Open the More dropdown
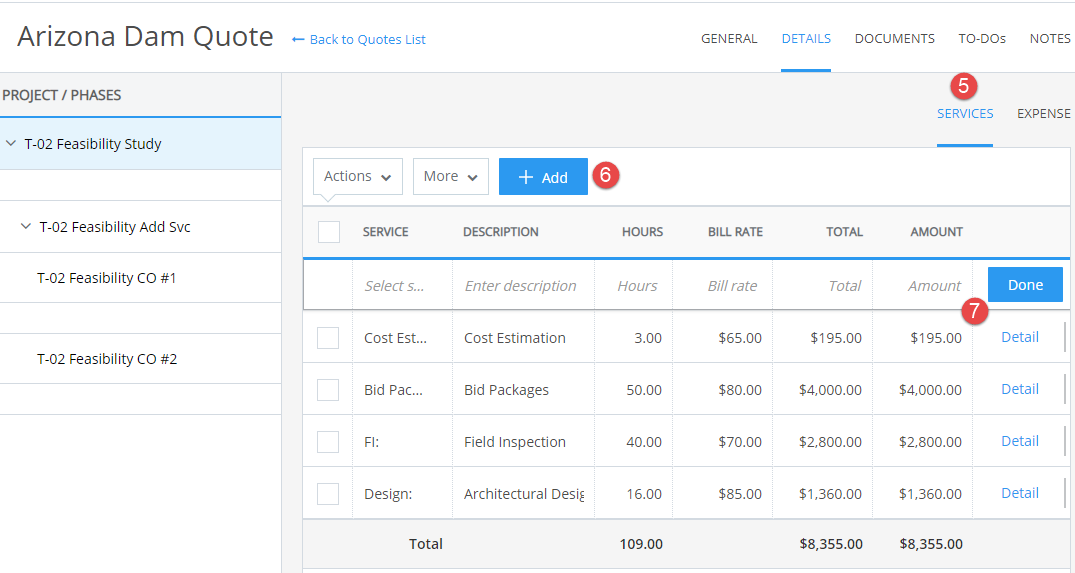 [450, 177]
